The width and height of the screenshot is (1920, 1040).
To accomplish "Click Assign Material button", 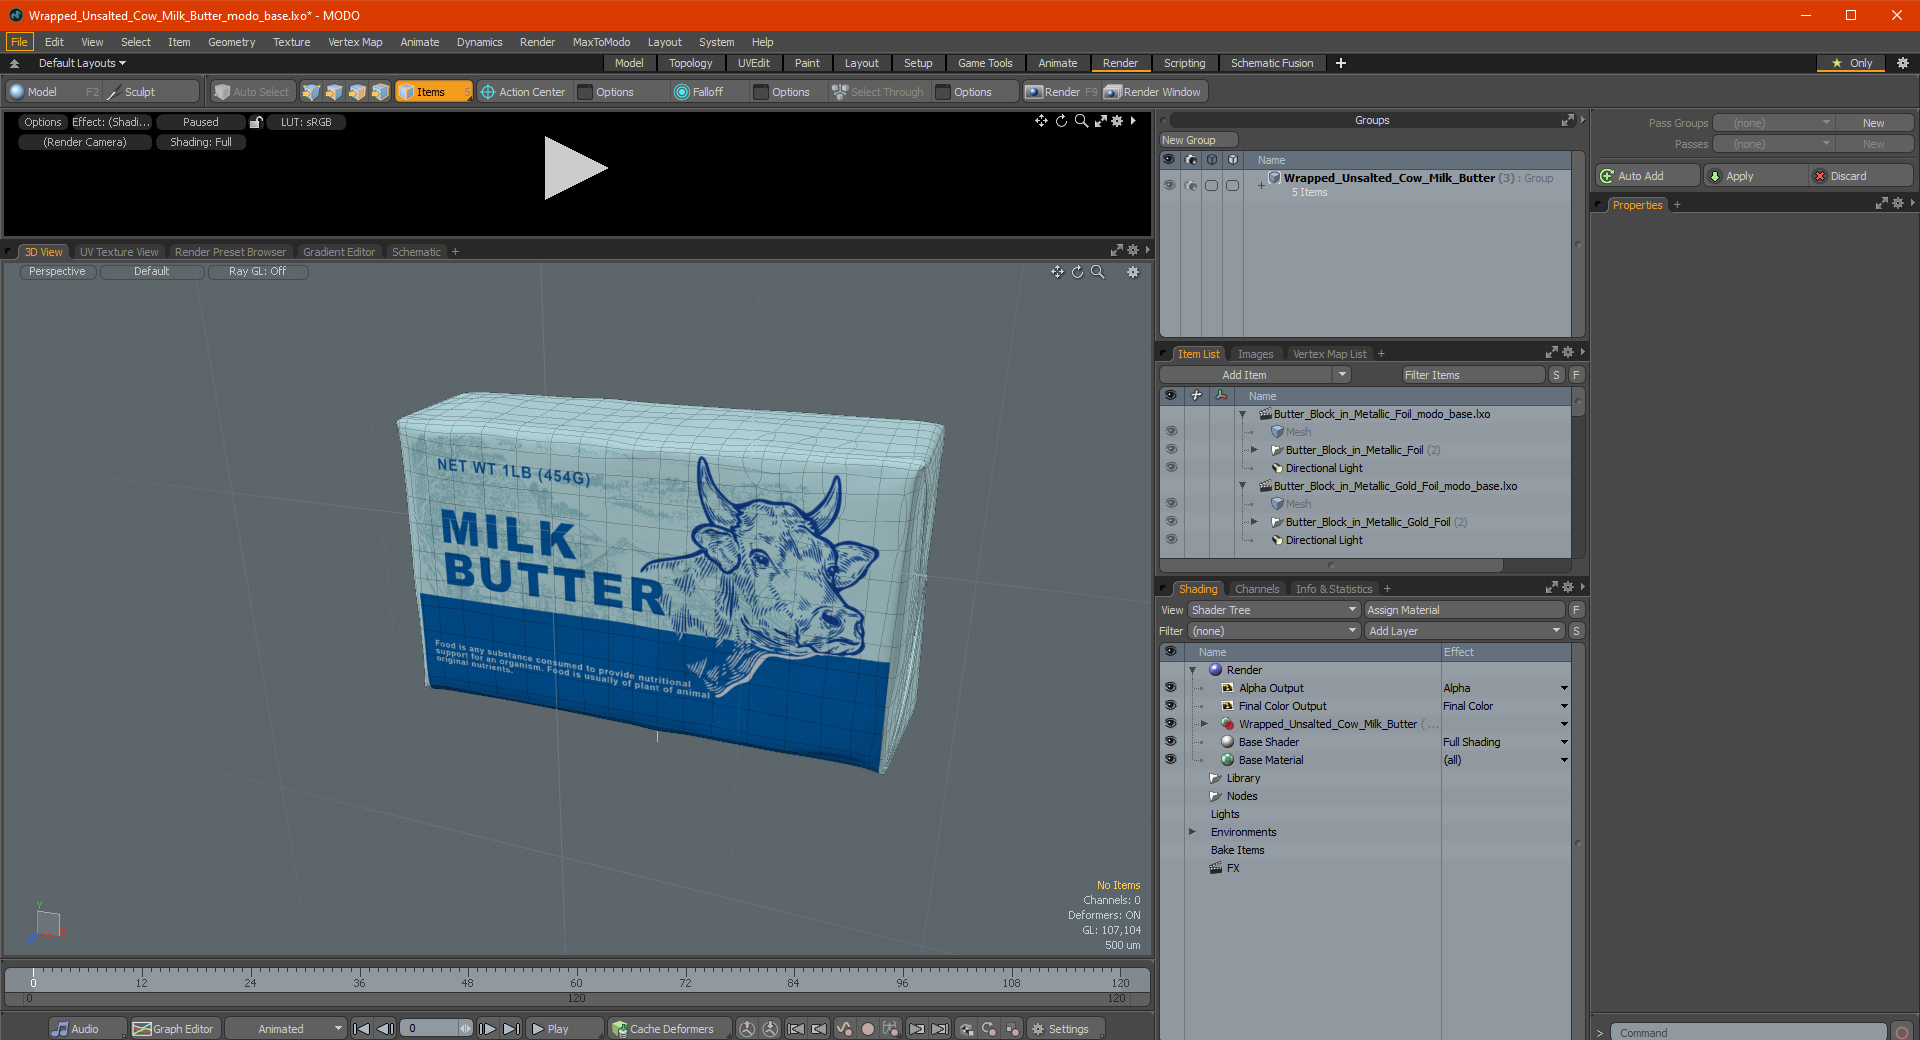I will (x=1464, y=610).
